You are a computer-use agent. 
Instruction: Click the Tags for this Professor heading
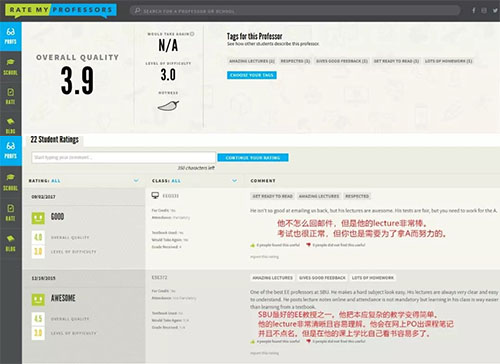click(x=255, y=36)
